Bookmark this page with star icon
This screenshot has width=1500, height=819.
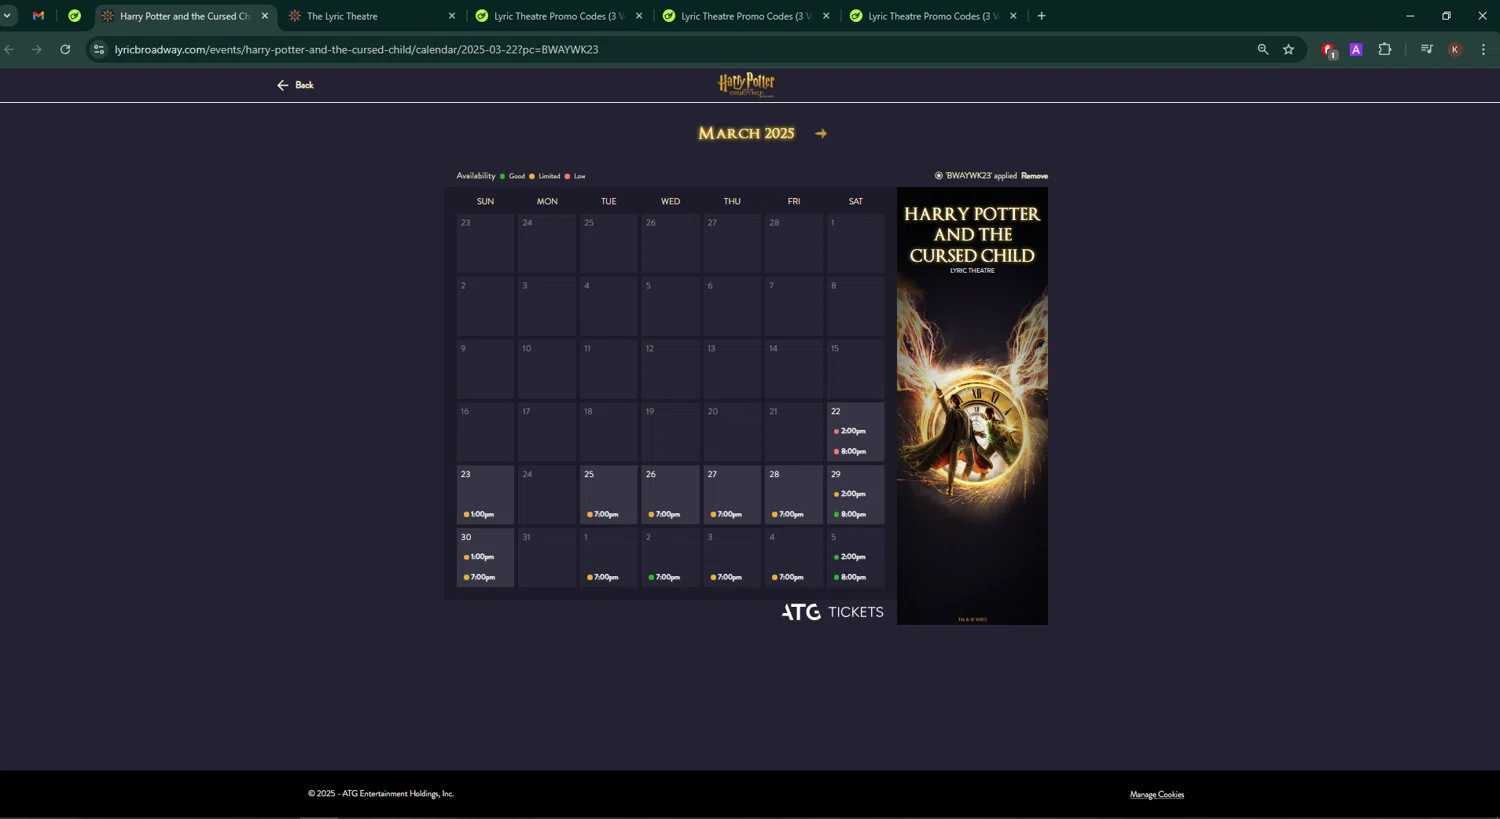[x=1289, y=49]
